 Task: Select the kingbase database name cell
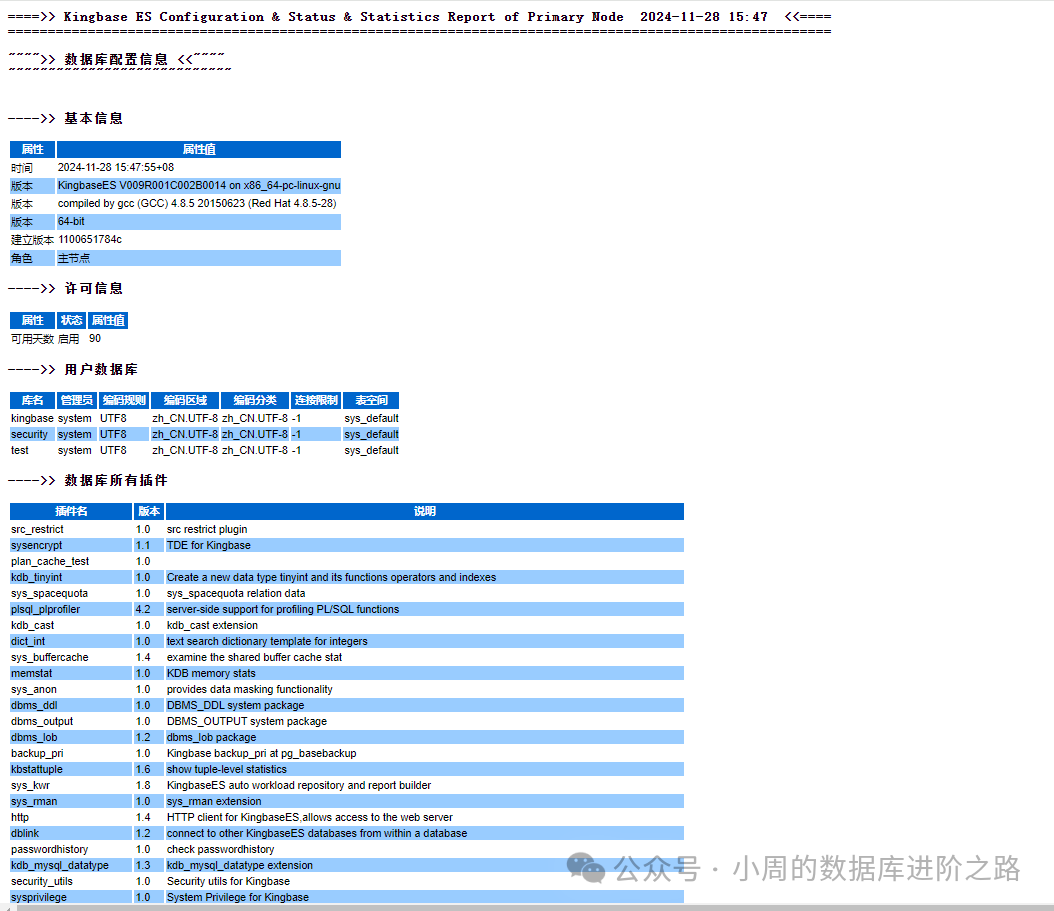pos(32,418)
